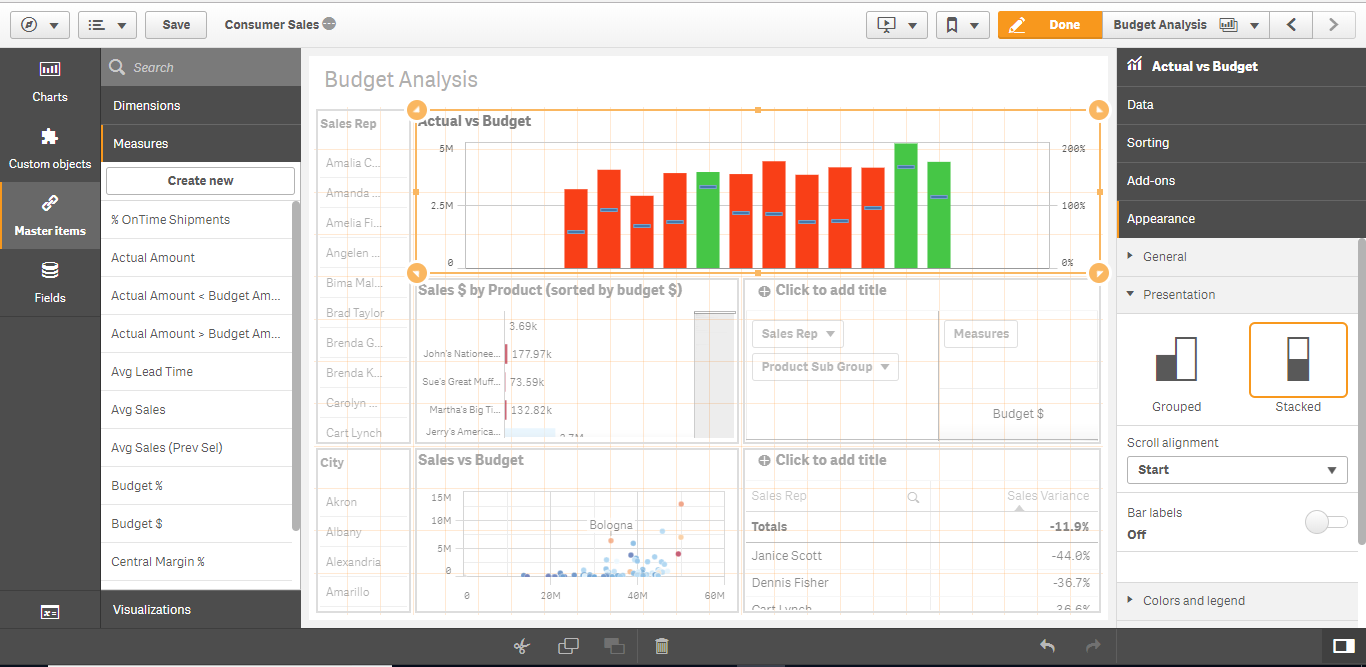Select the % OnTime Shipments measure
This screenshot has height=667, width=1366.
click(196, 220)
